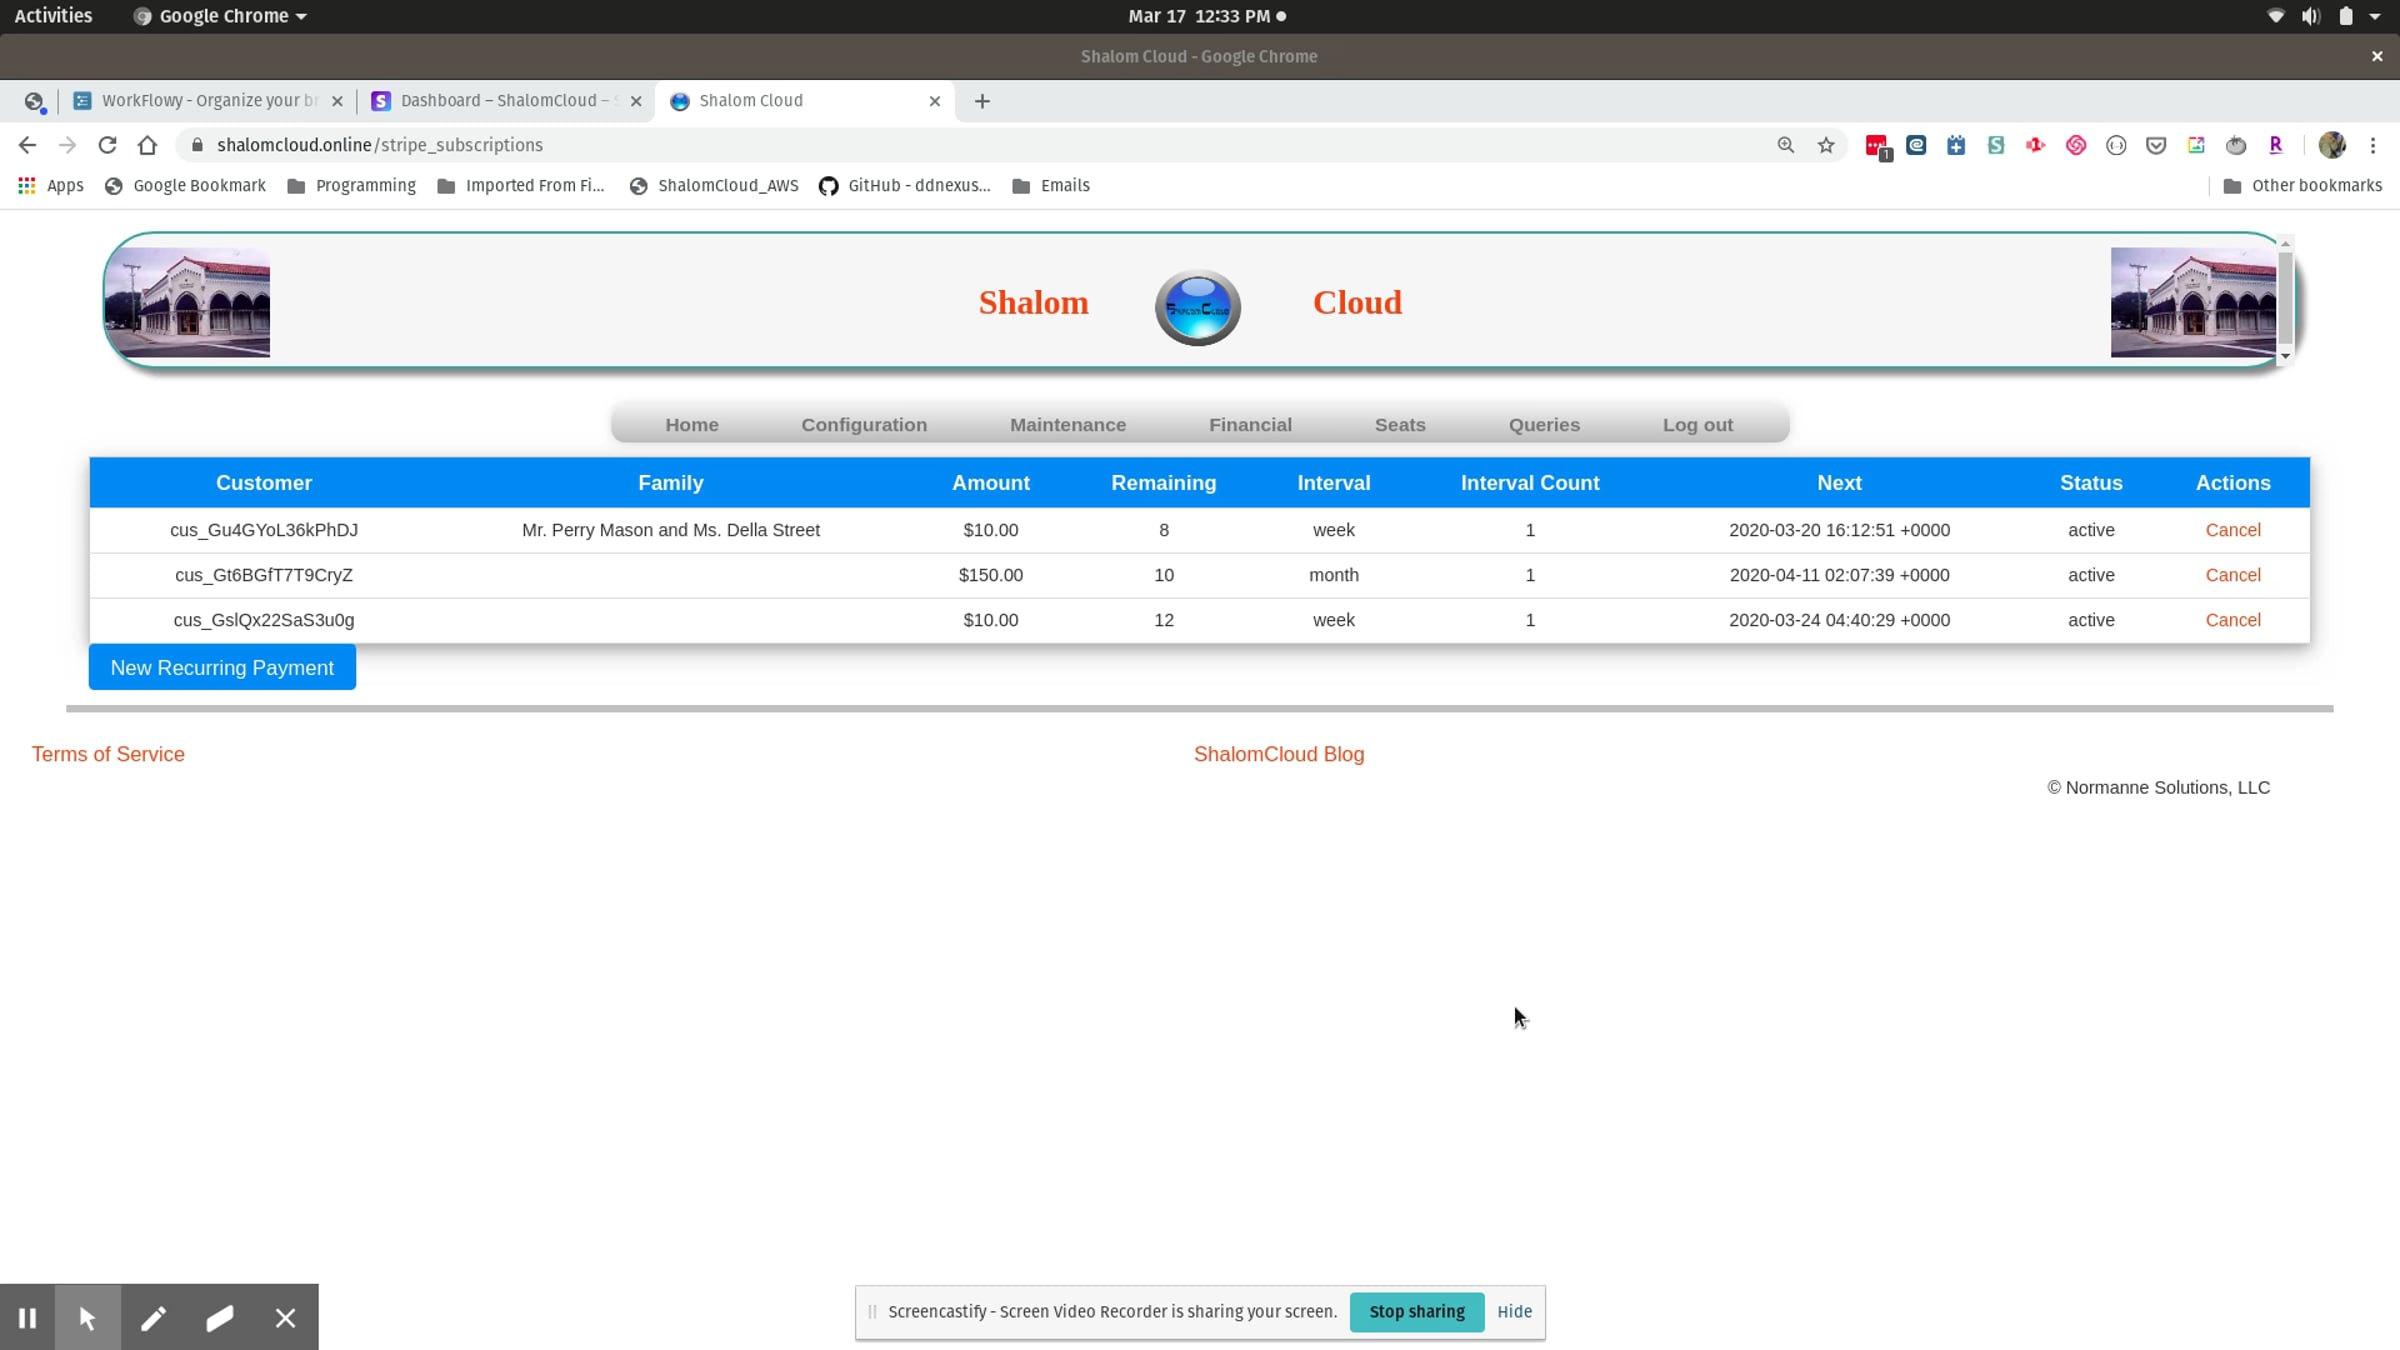Open Google Chrome application menu in top bar
Viewport: 2400px width, 1350px height.
pos(222,16)
